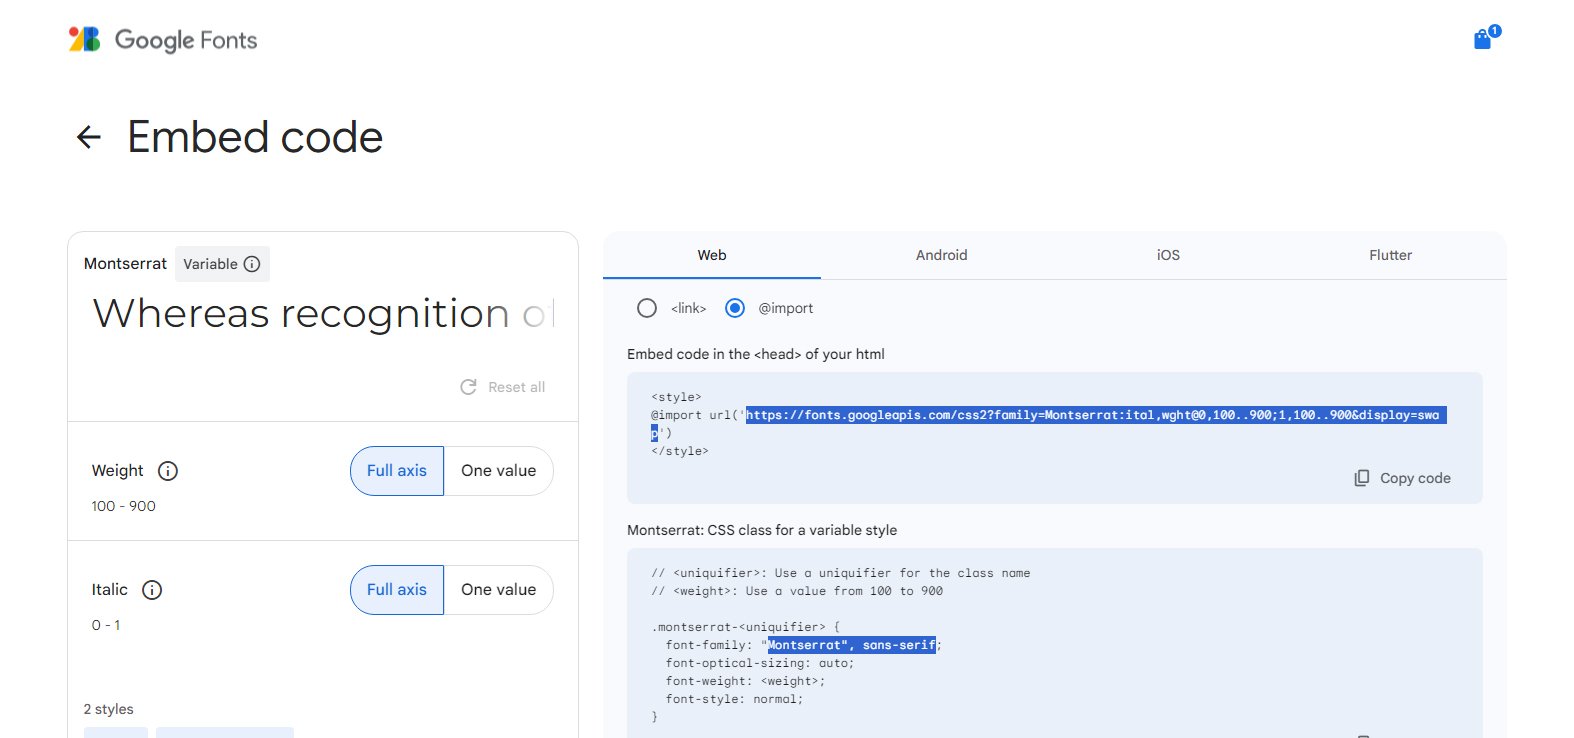Set Italic to One value

pos(498,590)
